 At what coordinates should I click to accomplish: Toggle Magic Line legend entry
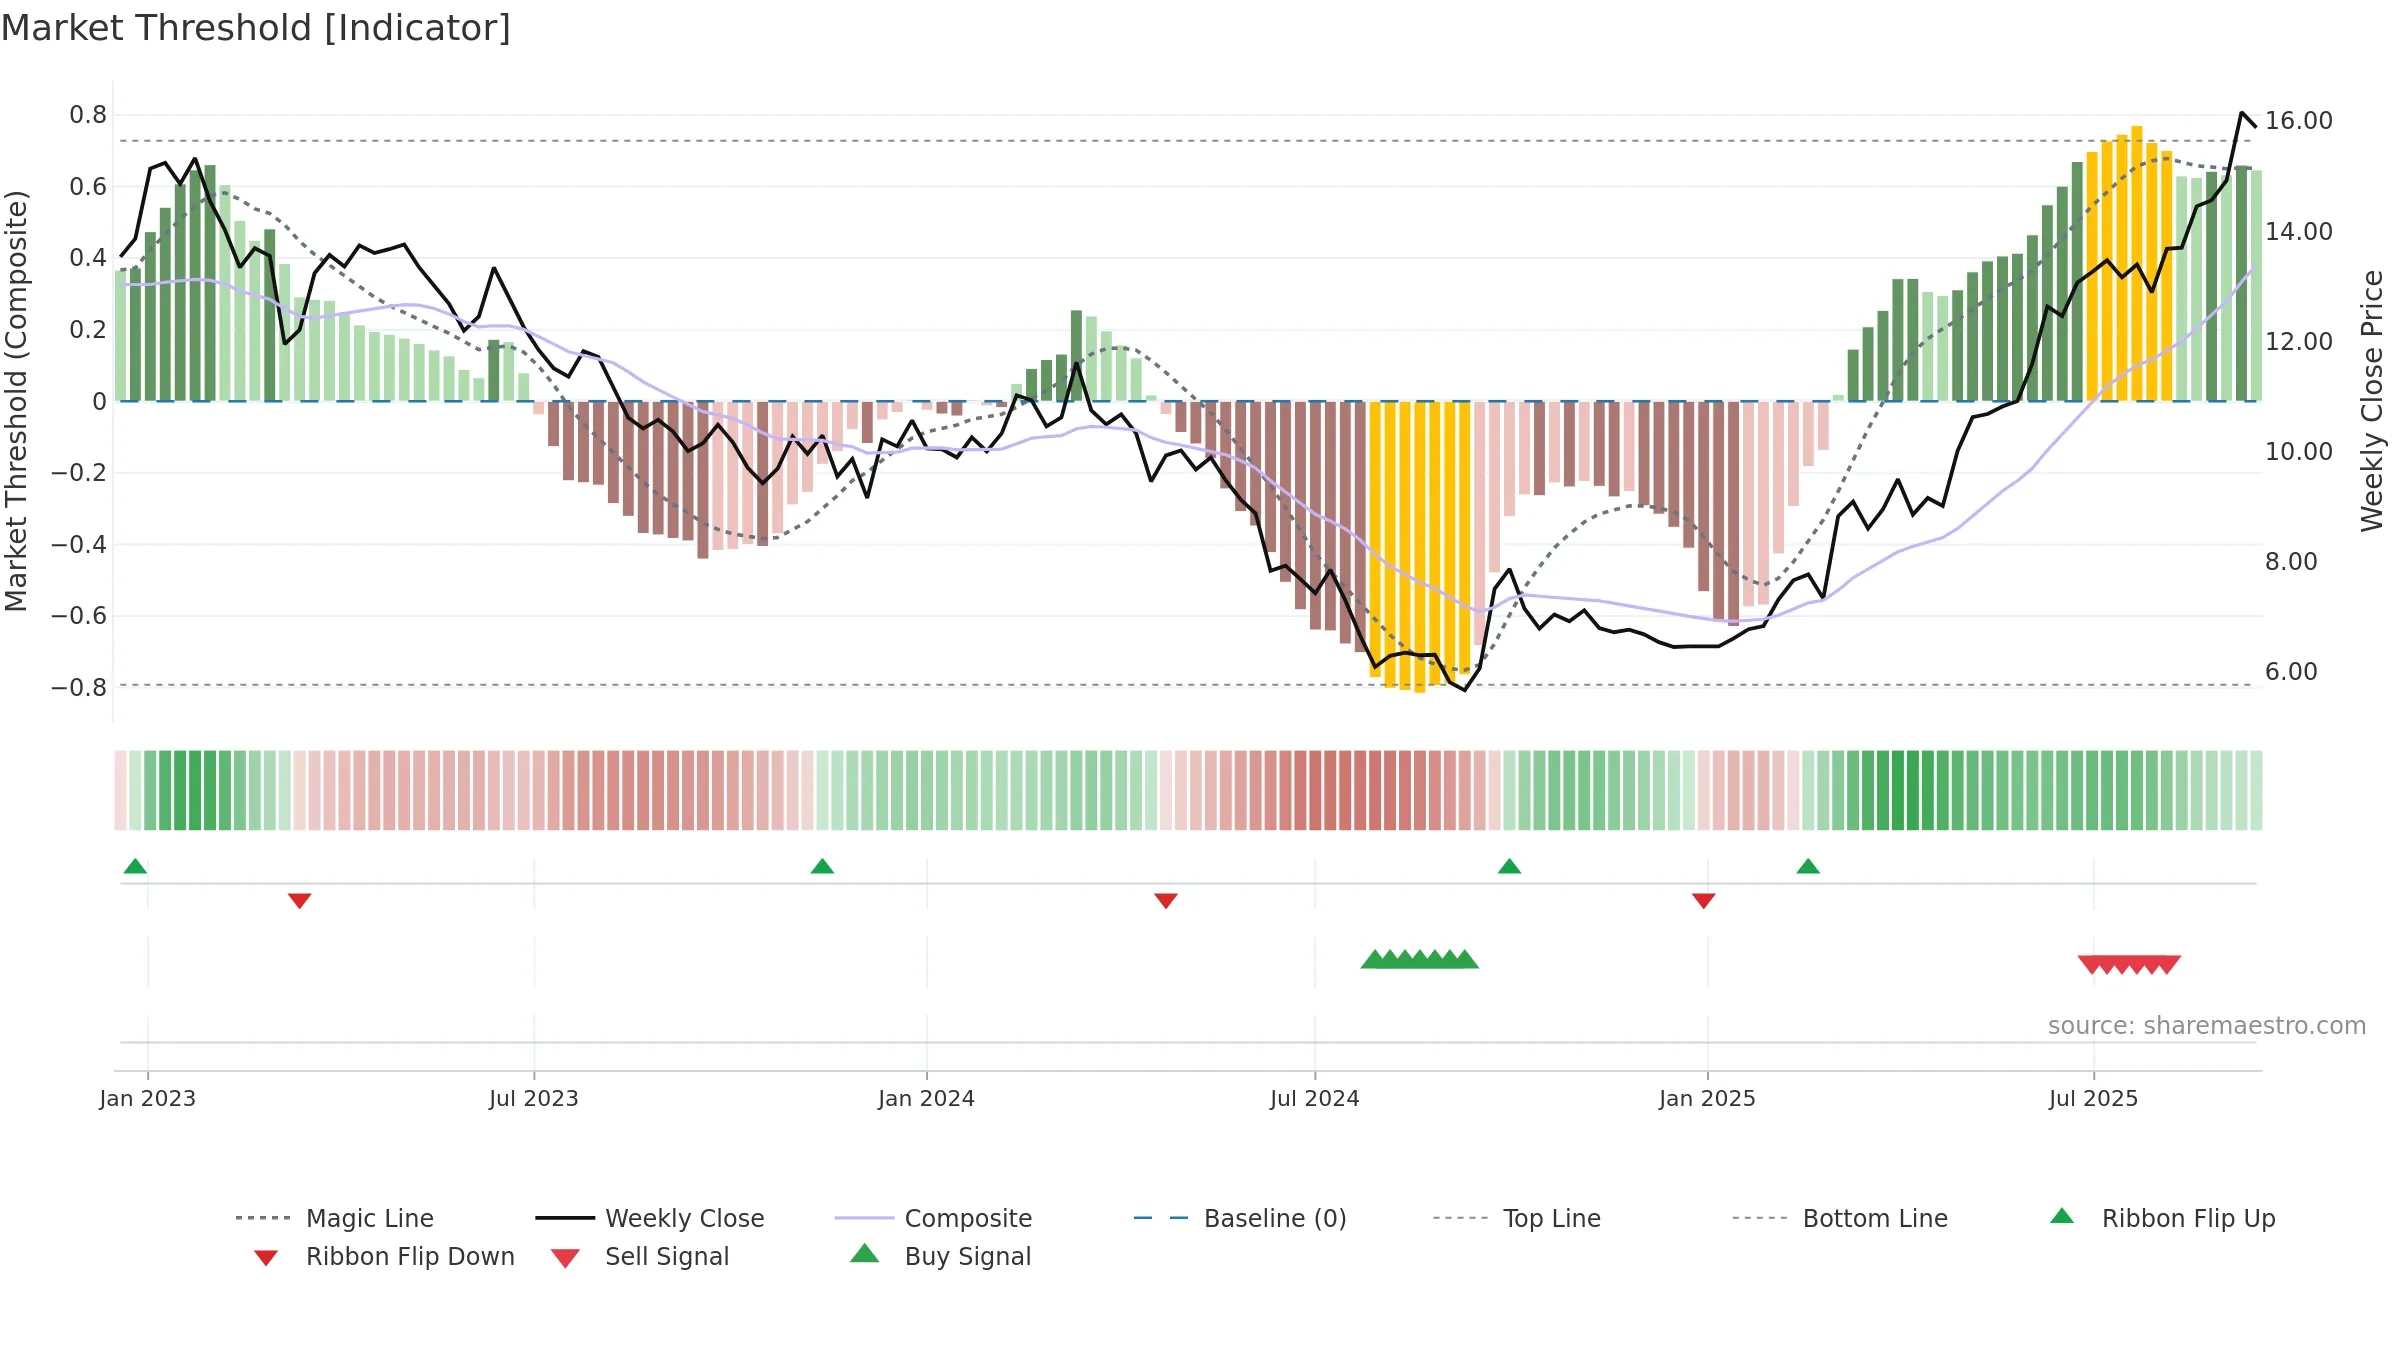coord(334,1218)
